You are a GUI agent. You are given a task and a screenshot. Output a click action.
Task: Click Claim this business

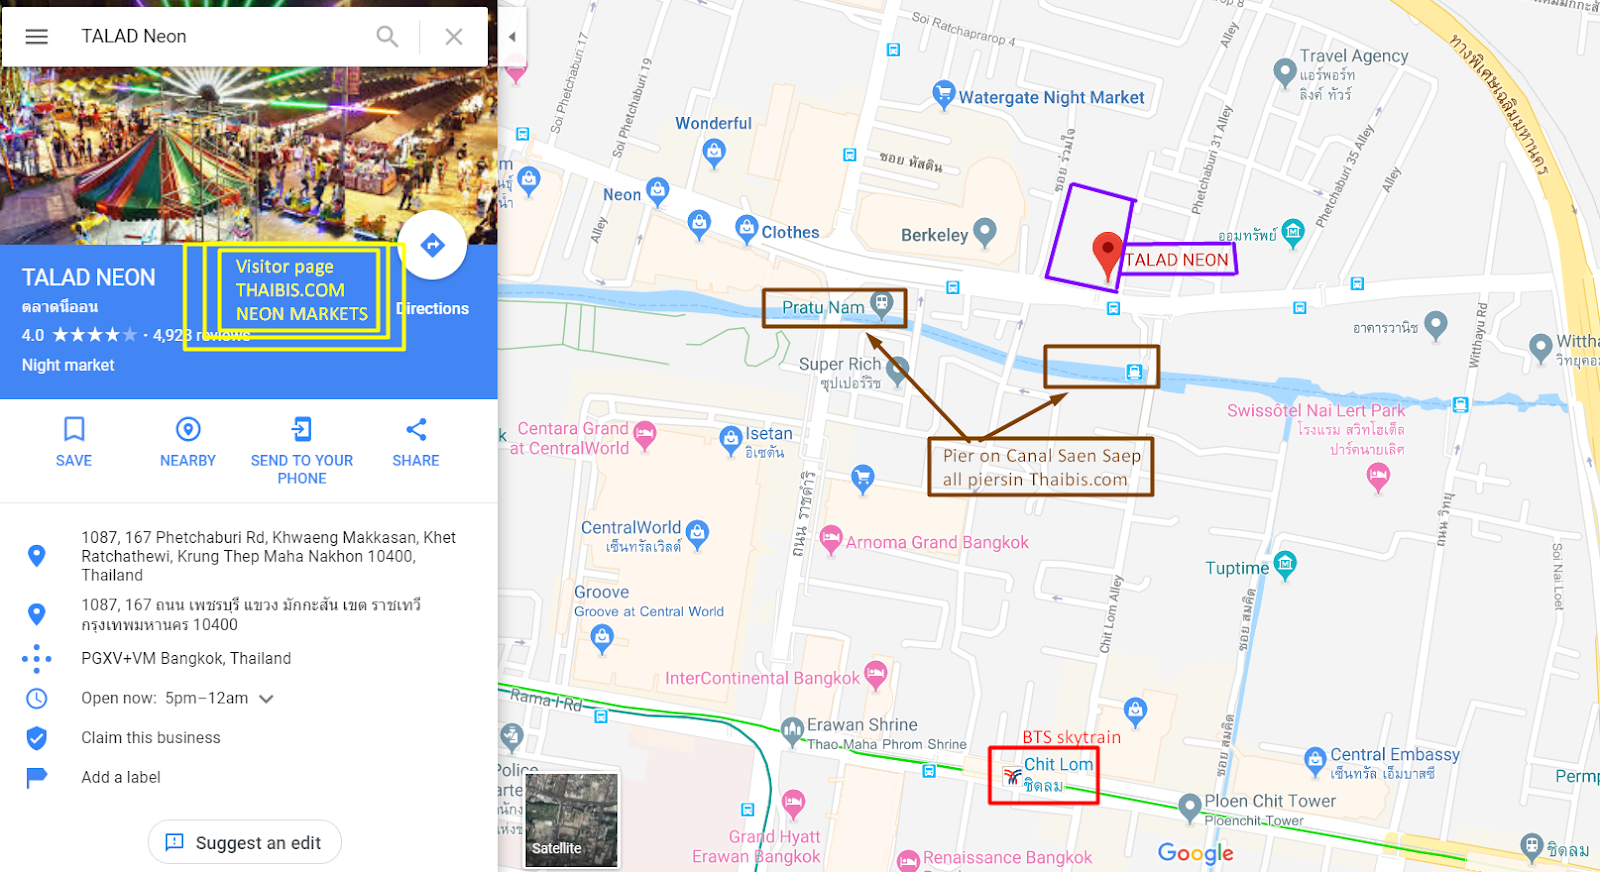coord(151,738)
